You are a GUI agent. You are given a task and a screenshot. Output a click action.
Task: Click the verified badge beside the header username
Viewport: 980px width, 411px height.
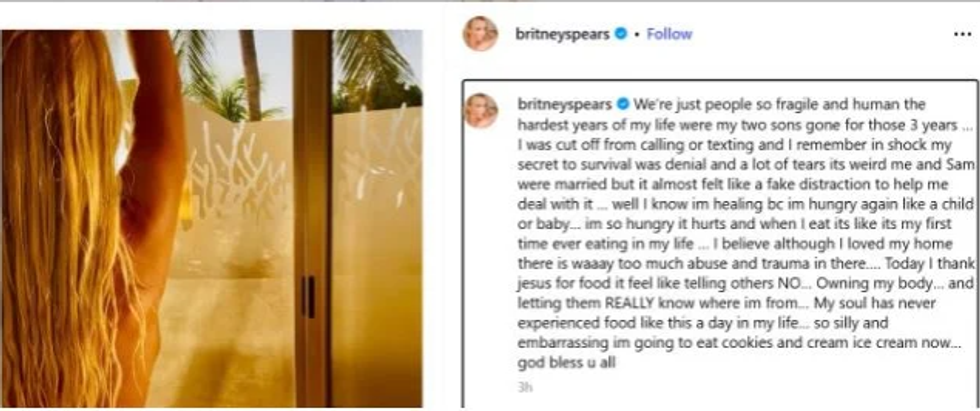coord(621,34)
